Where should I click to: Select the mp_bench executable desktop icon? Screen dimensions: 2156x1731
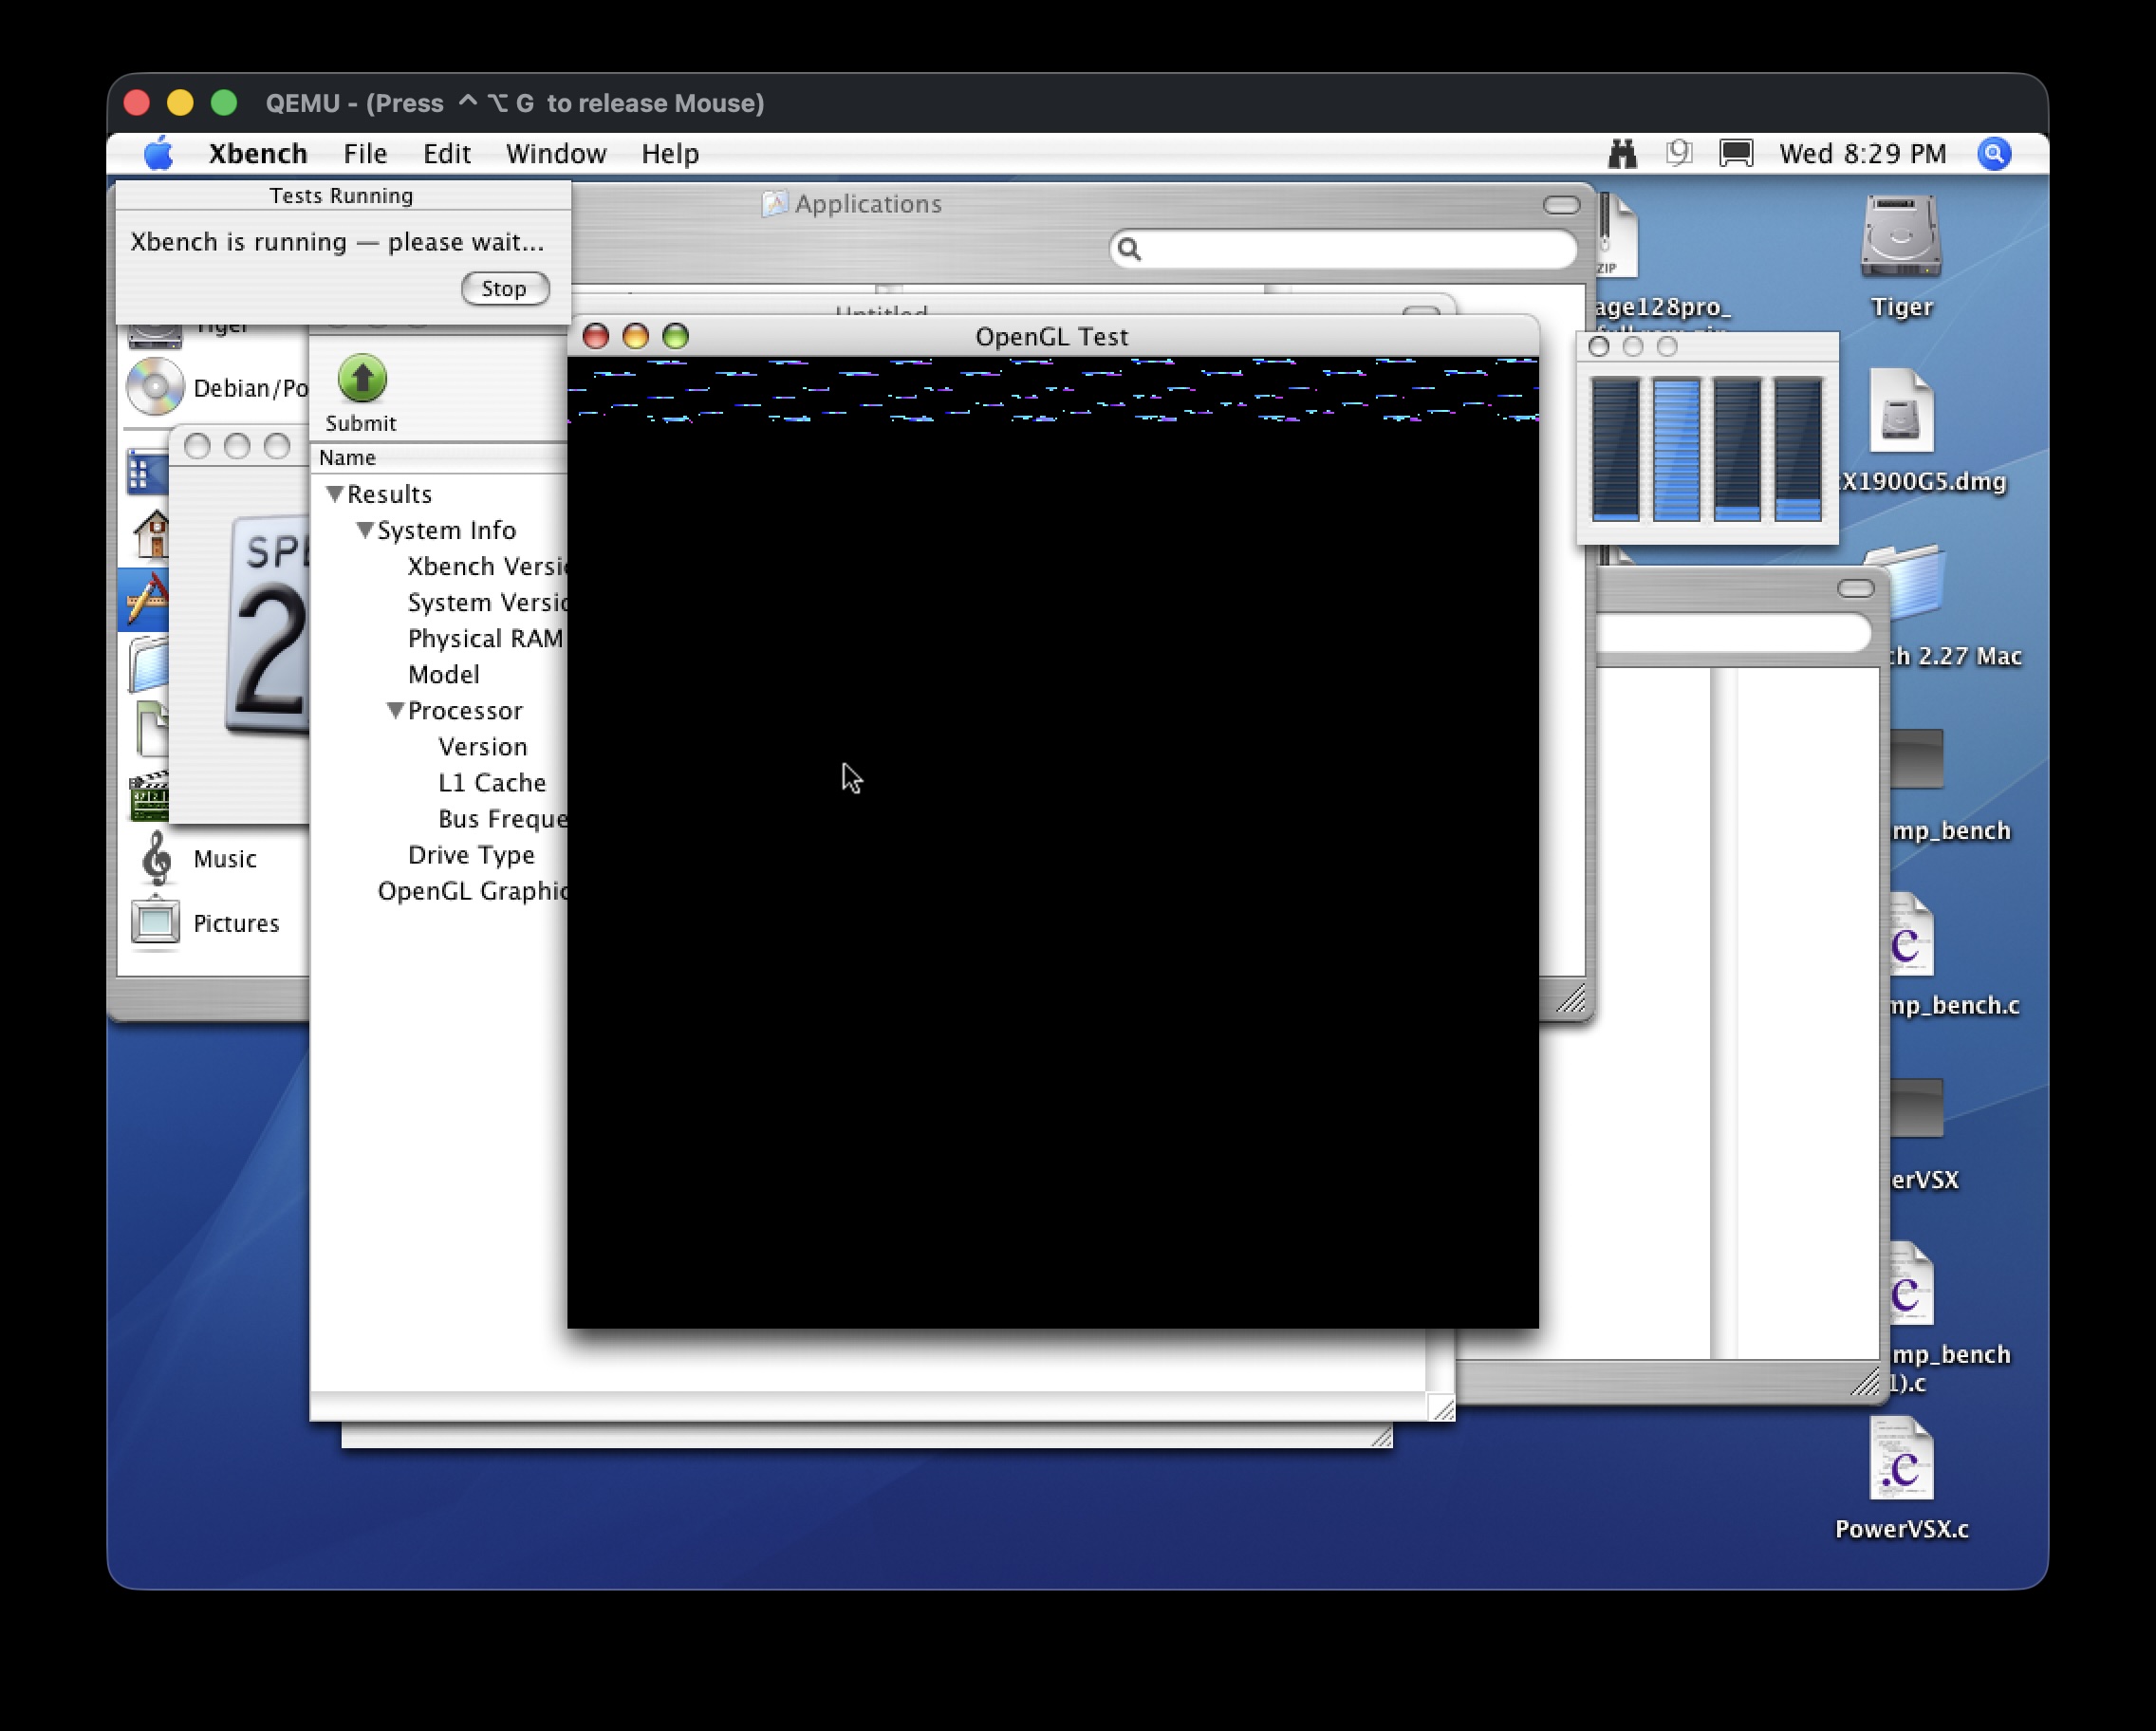(1917, 759)
